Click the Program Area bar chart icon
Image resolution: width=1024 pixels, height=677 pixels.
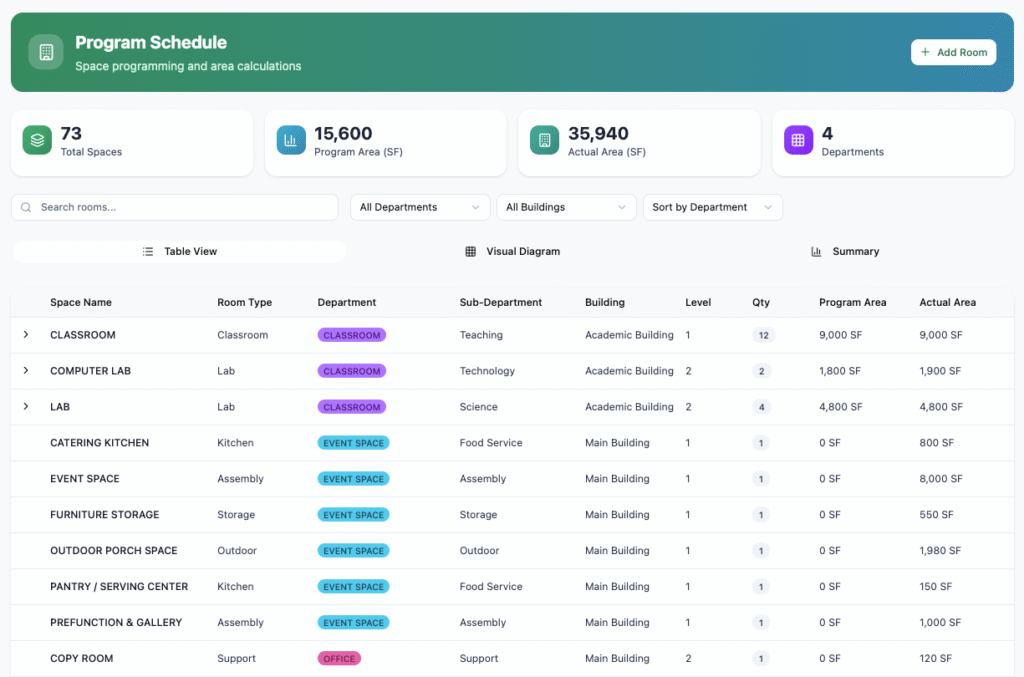291,141
